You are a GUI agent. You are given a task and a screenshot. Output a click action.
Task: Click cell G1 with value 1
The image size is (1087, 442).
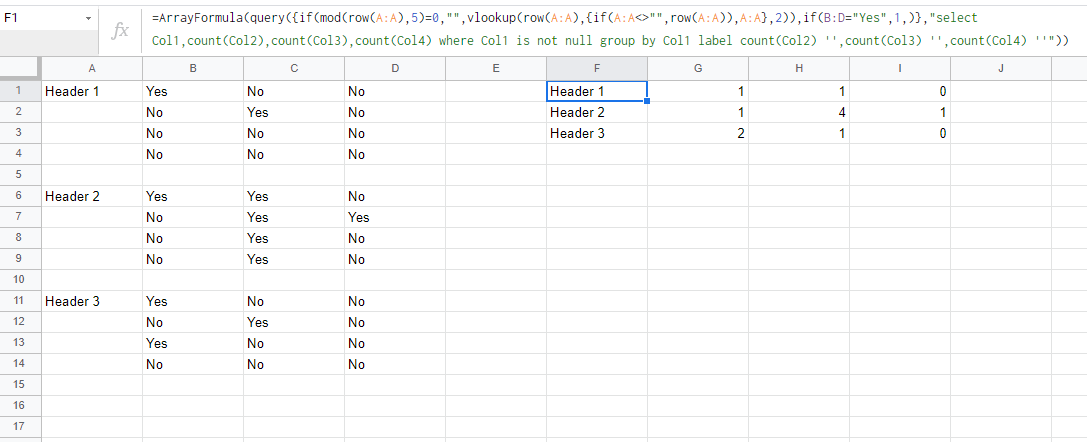698,91
